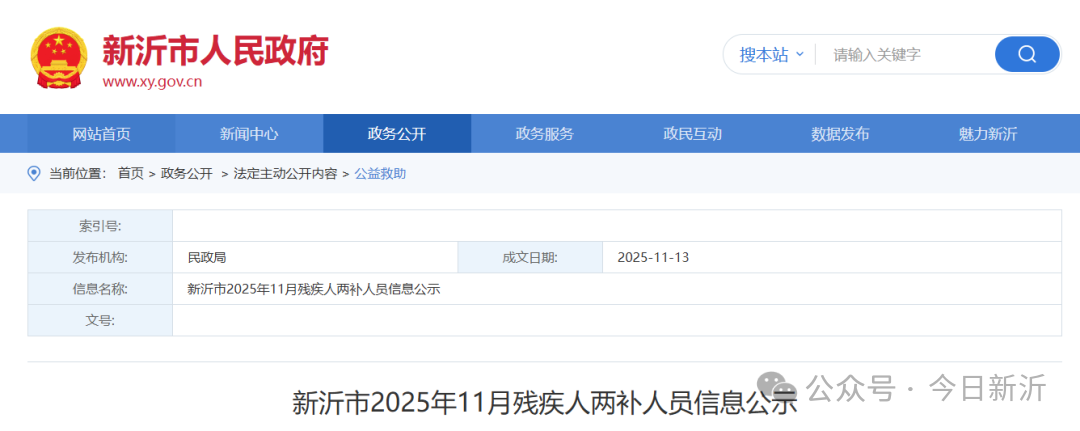Screen dimensions: 1080x431
Task: Click the national emblem logo
Action: pos(60,57)
